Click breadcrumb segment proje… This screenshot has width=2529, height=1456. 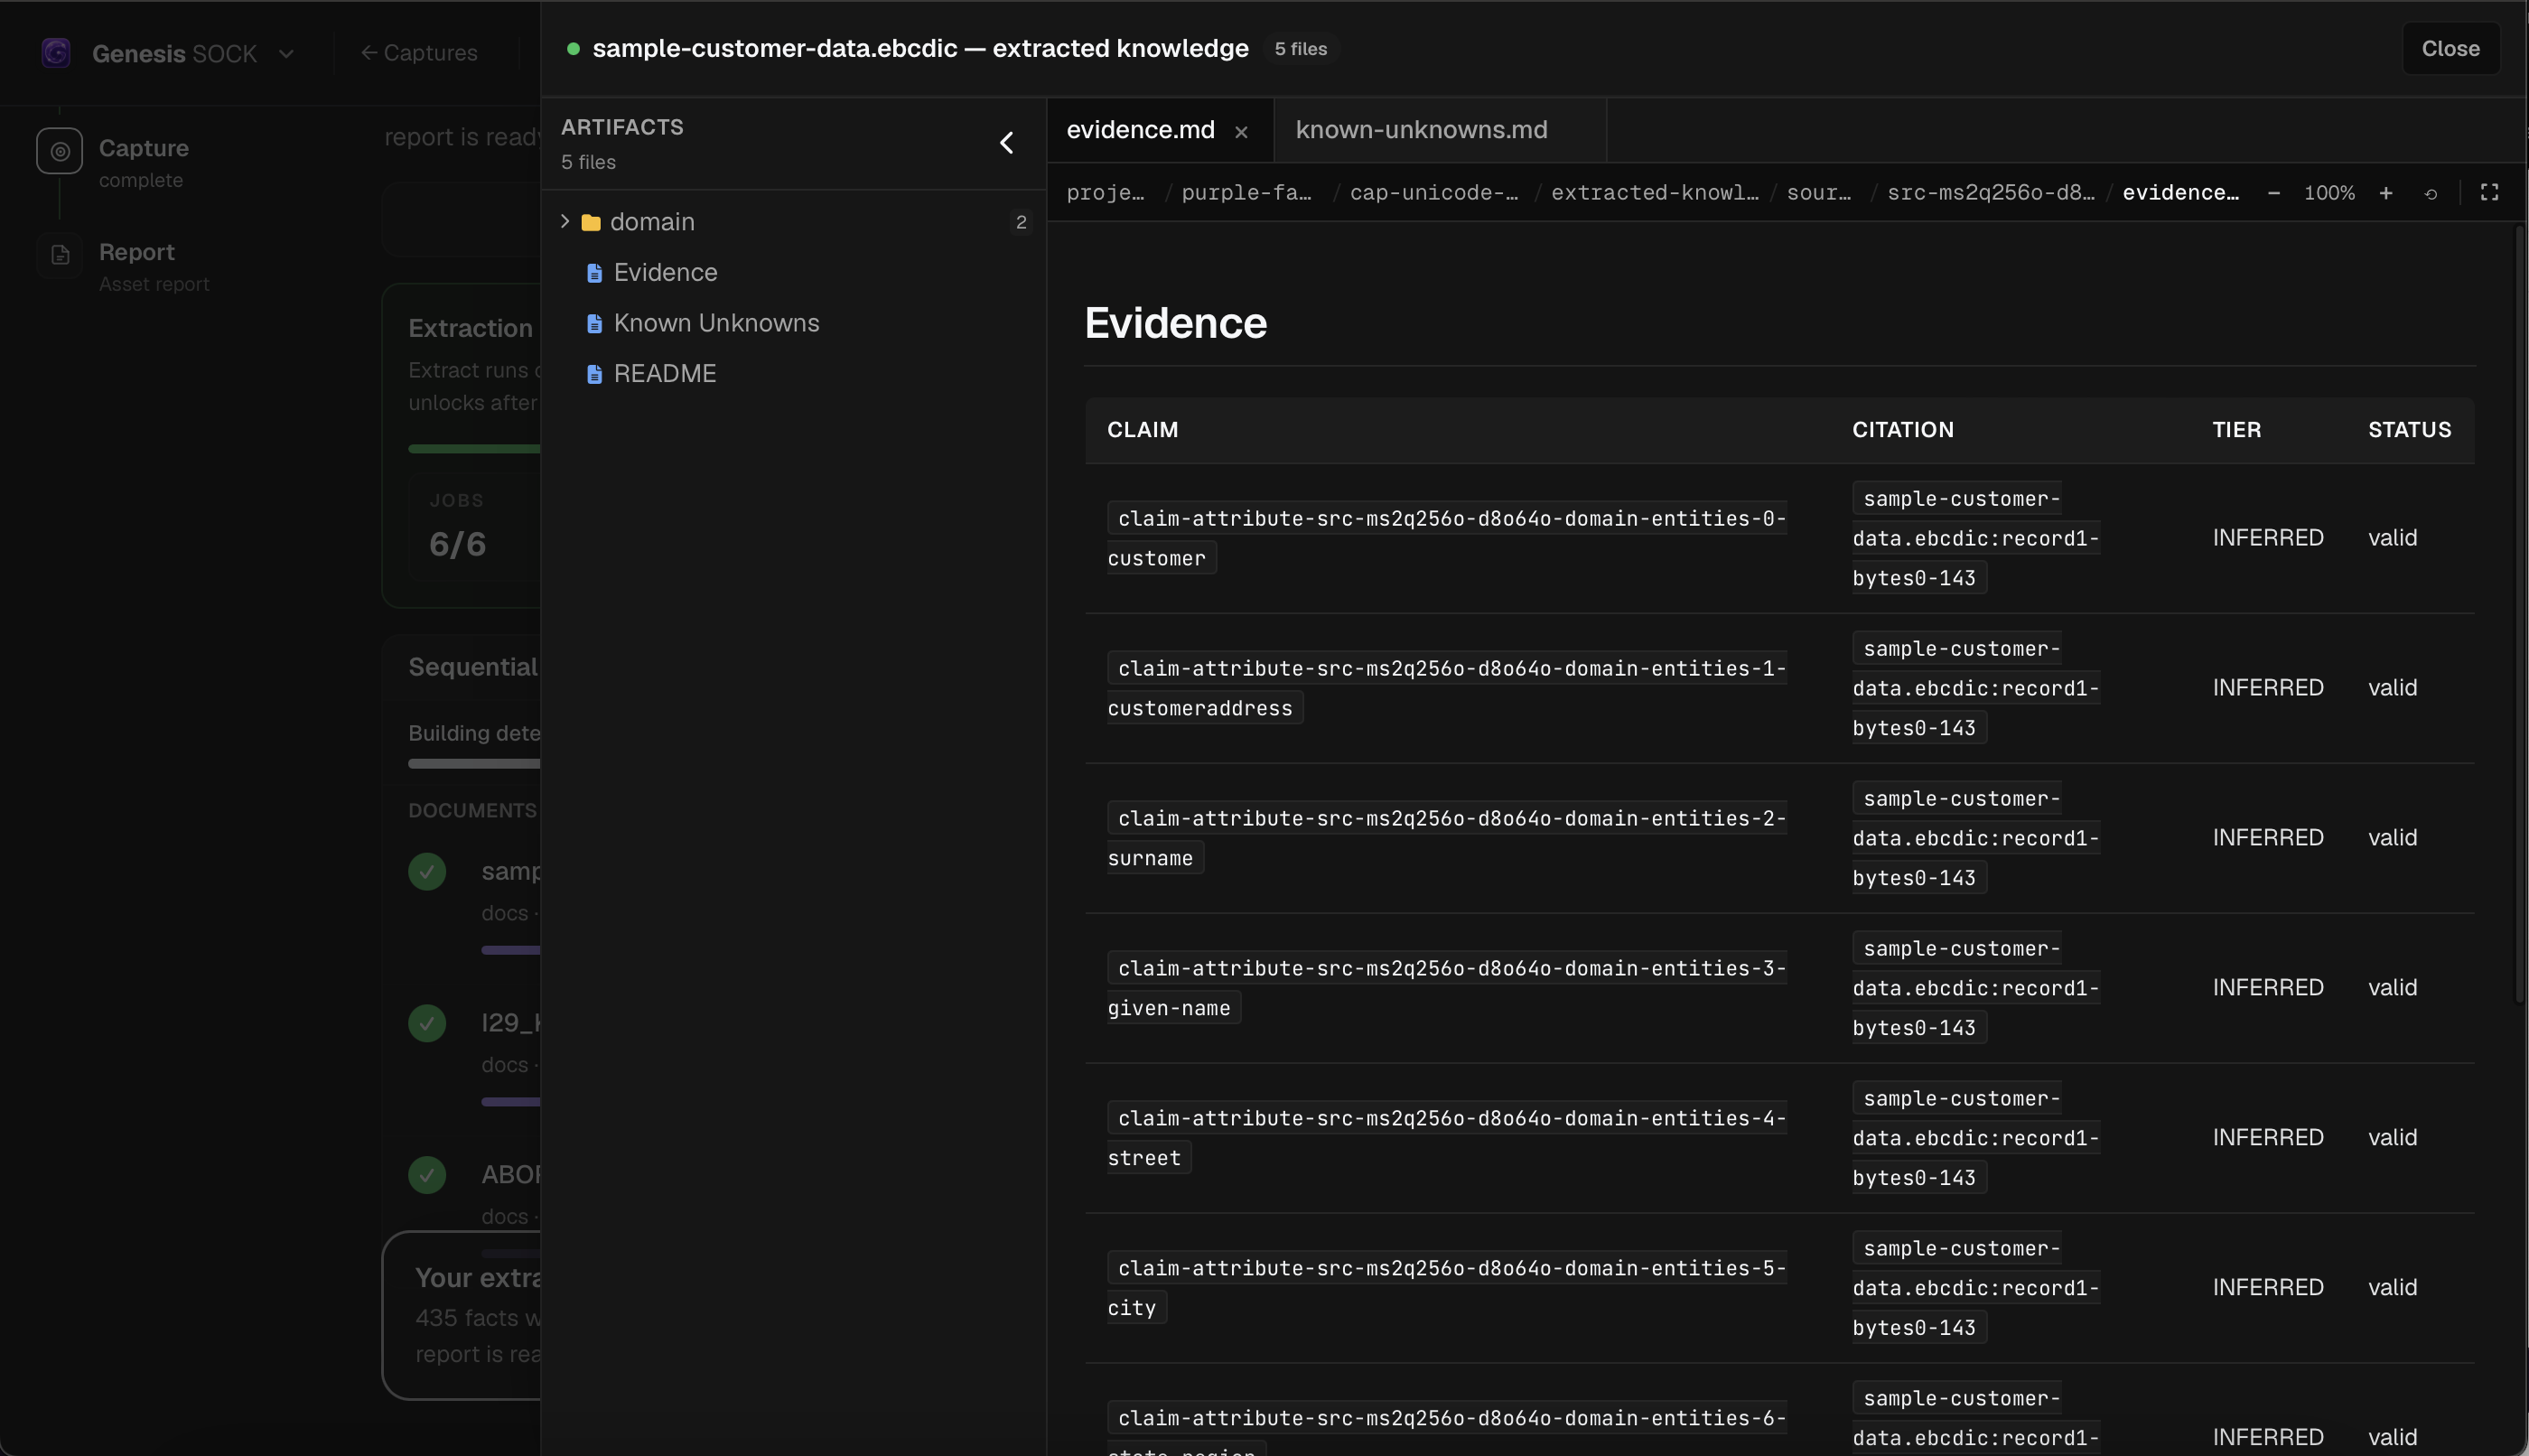point(1105,192)
